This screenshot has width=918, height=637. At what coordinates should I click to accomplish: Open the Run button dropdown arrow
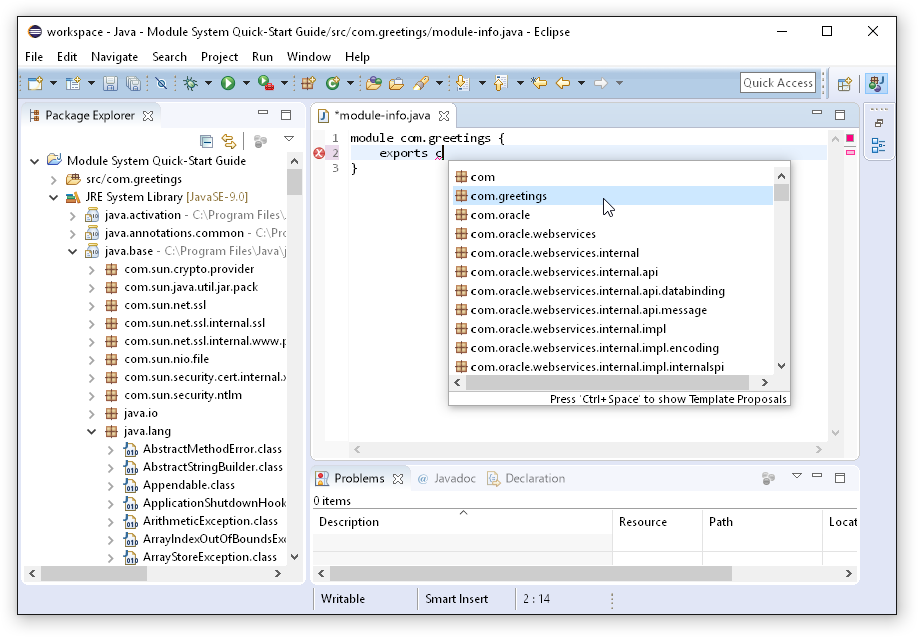pyautogui.click(x=244, y=84)
